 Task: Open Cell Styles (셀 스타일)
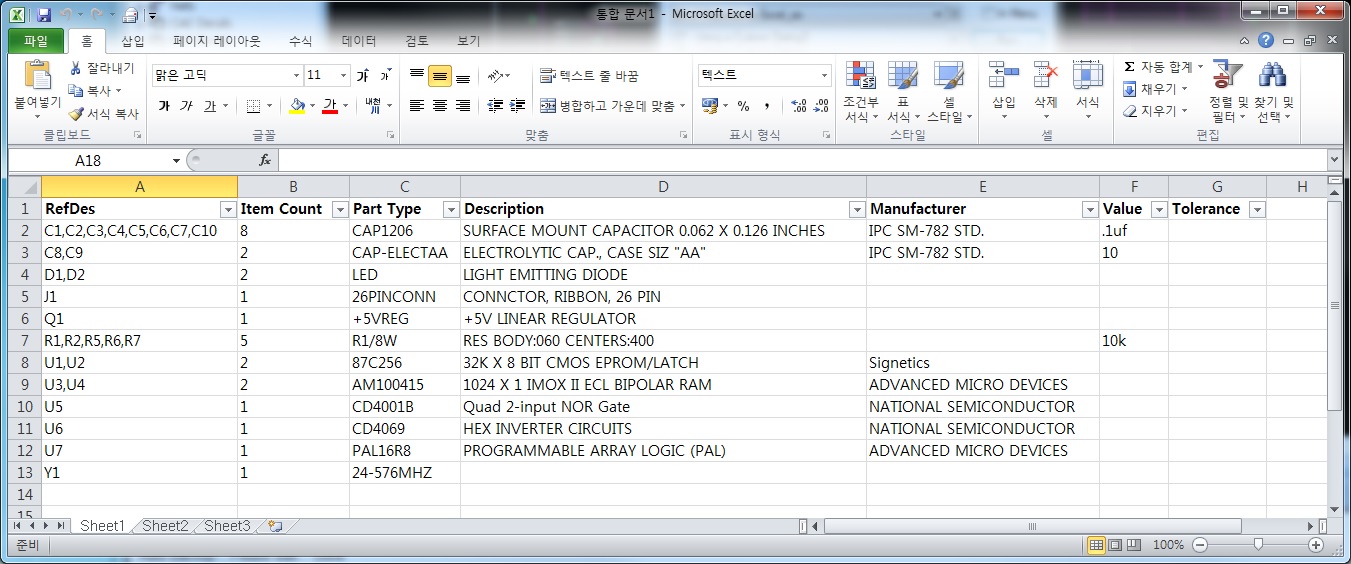tap(949, 91)
